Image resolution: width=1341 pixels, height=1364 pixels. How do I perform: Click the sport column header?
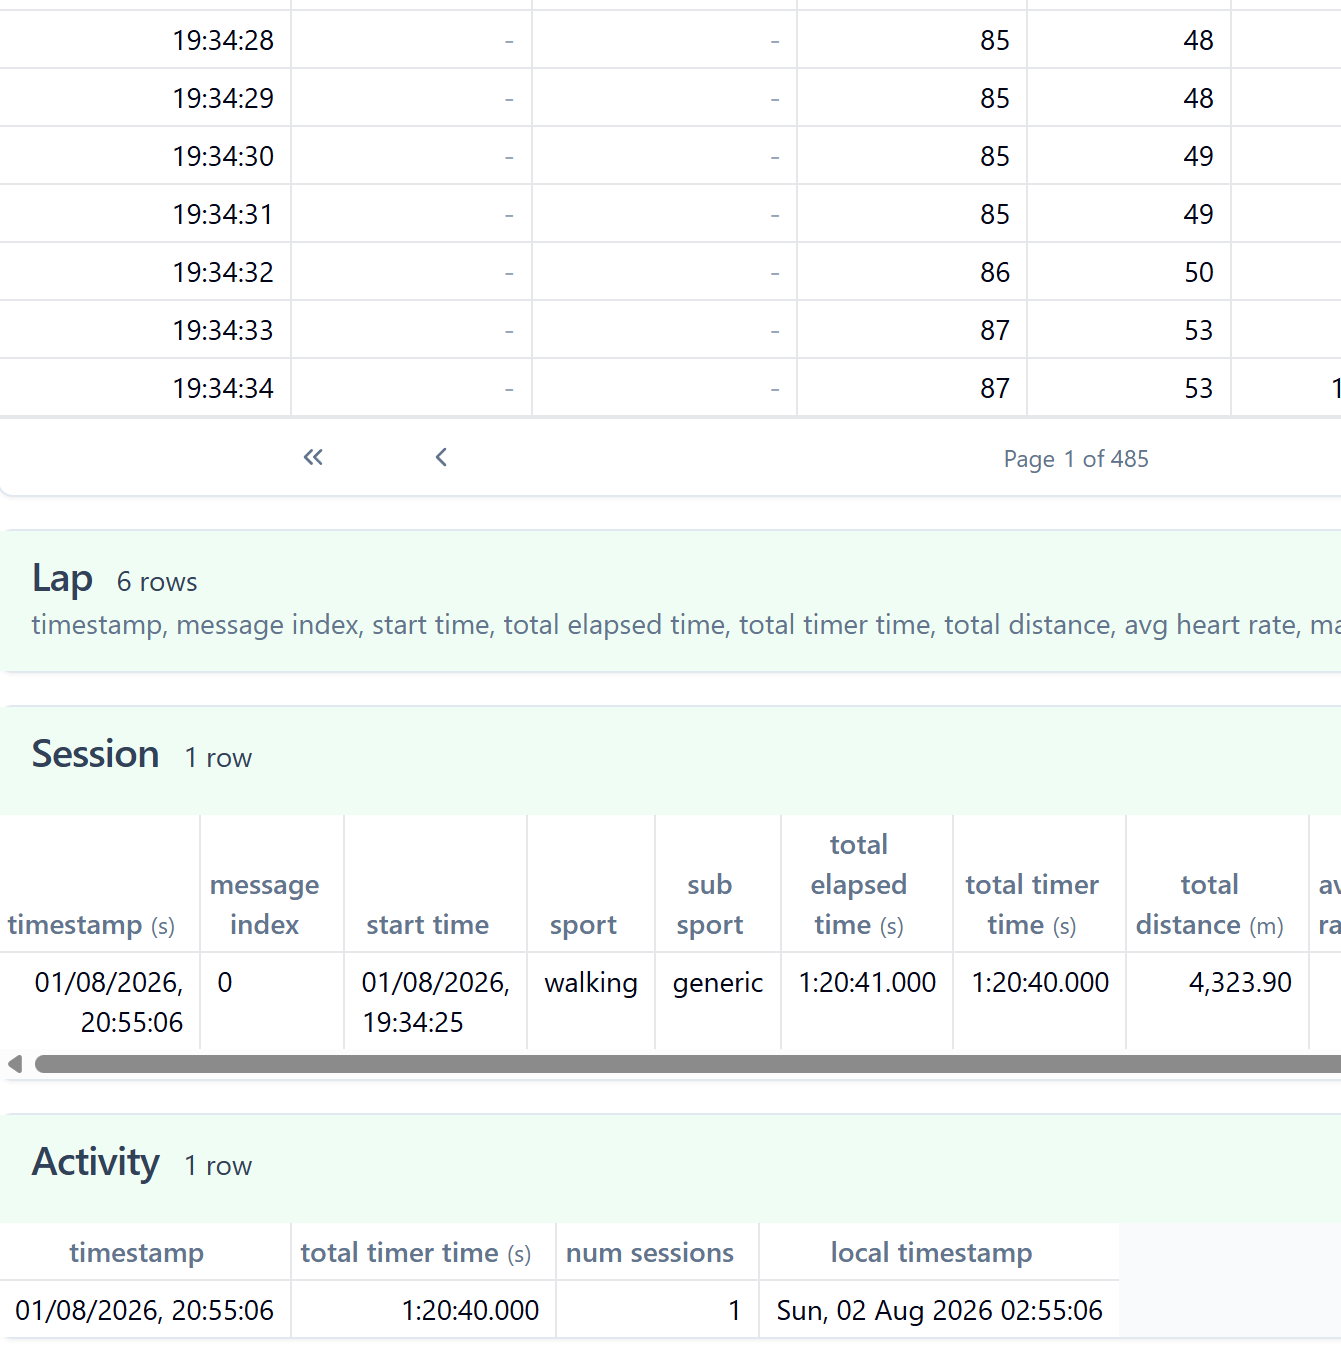coord(583,925)
